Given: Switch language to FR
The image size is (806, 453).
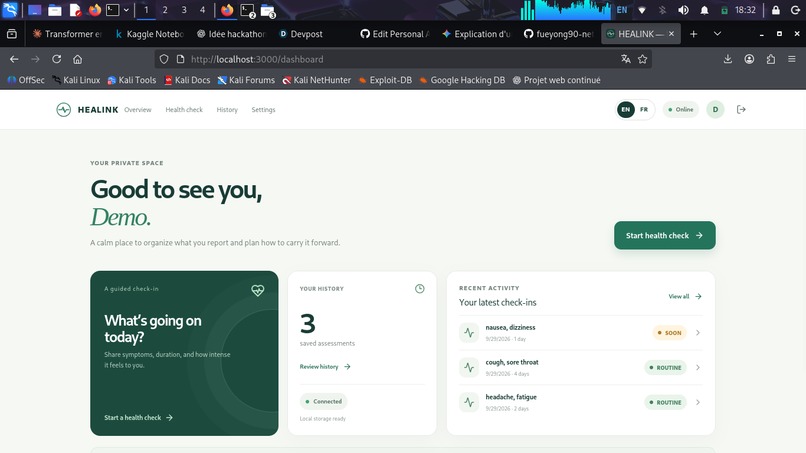Looking at the screenshot, I should 644,110.
